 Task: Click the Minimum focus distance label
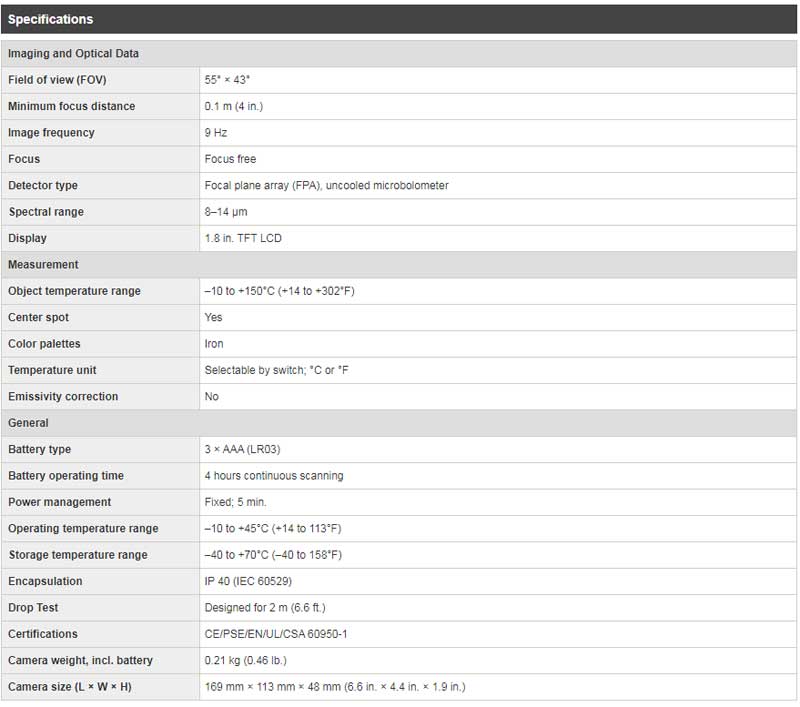(x=71, y=106)
